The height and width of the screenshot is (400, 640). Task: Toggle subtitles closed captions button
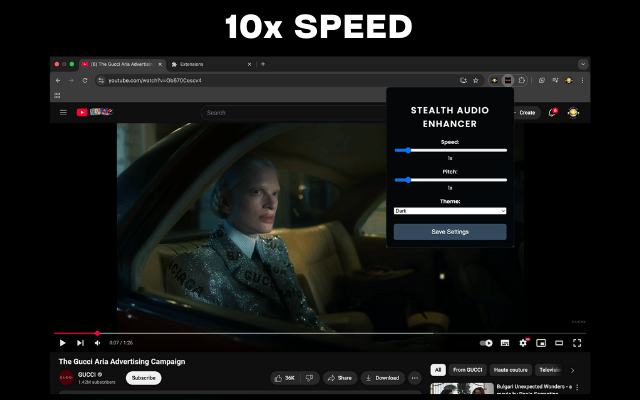[x=505, y=343]
